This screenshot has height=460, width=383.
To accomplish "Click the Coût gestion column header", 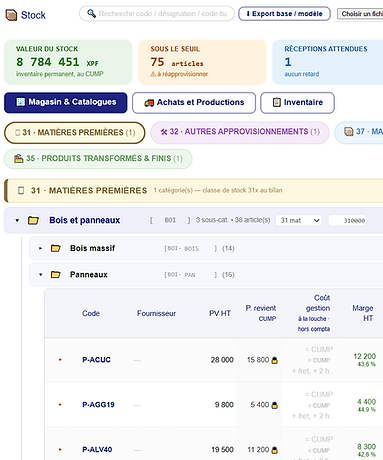I will tap(314, 313).
